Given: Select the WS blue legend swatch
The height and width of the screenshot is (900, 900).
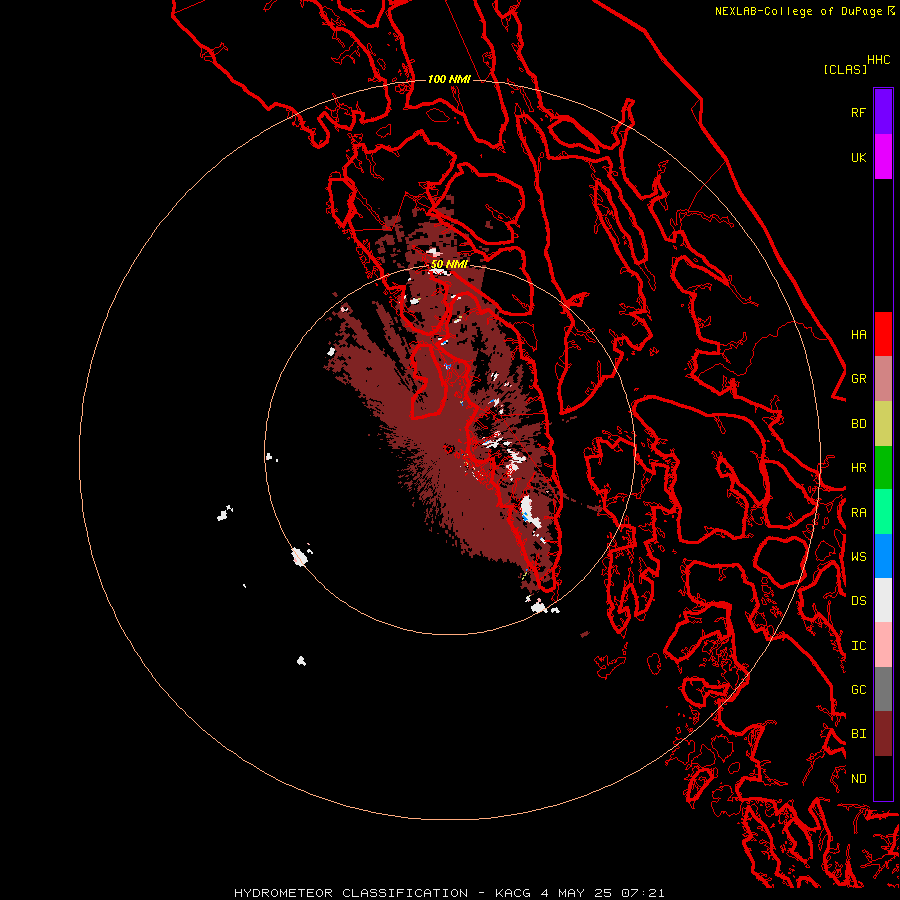Looking at the screenshot, I should tap(883, 556).
